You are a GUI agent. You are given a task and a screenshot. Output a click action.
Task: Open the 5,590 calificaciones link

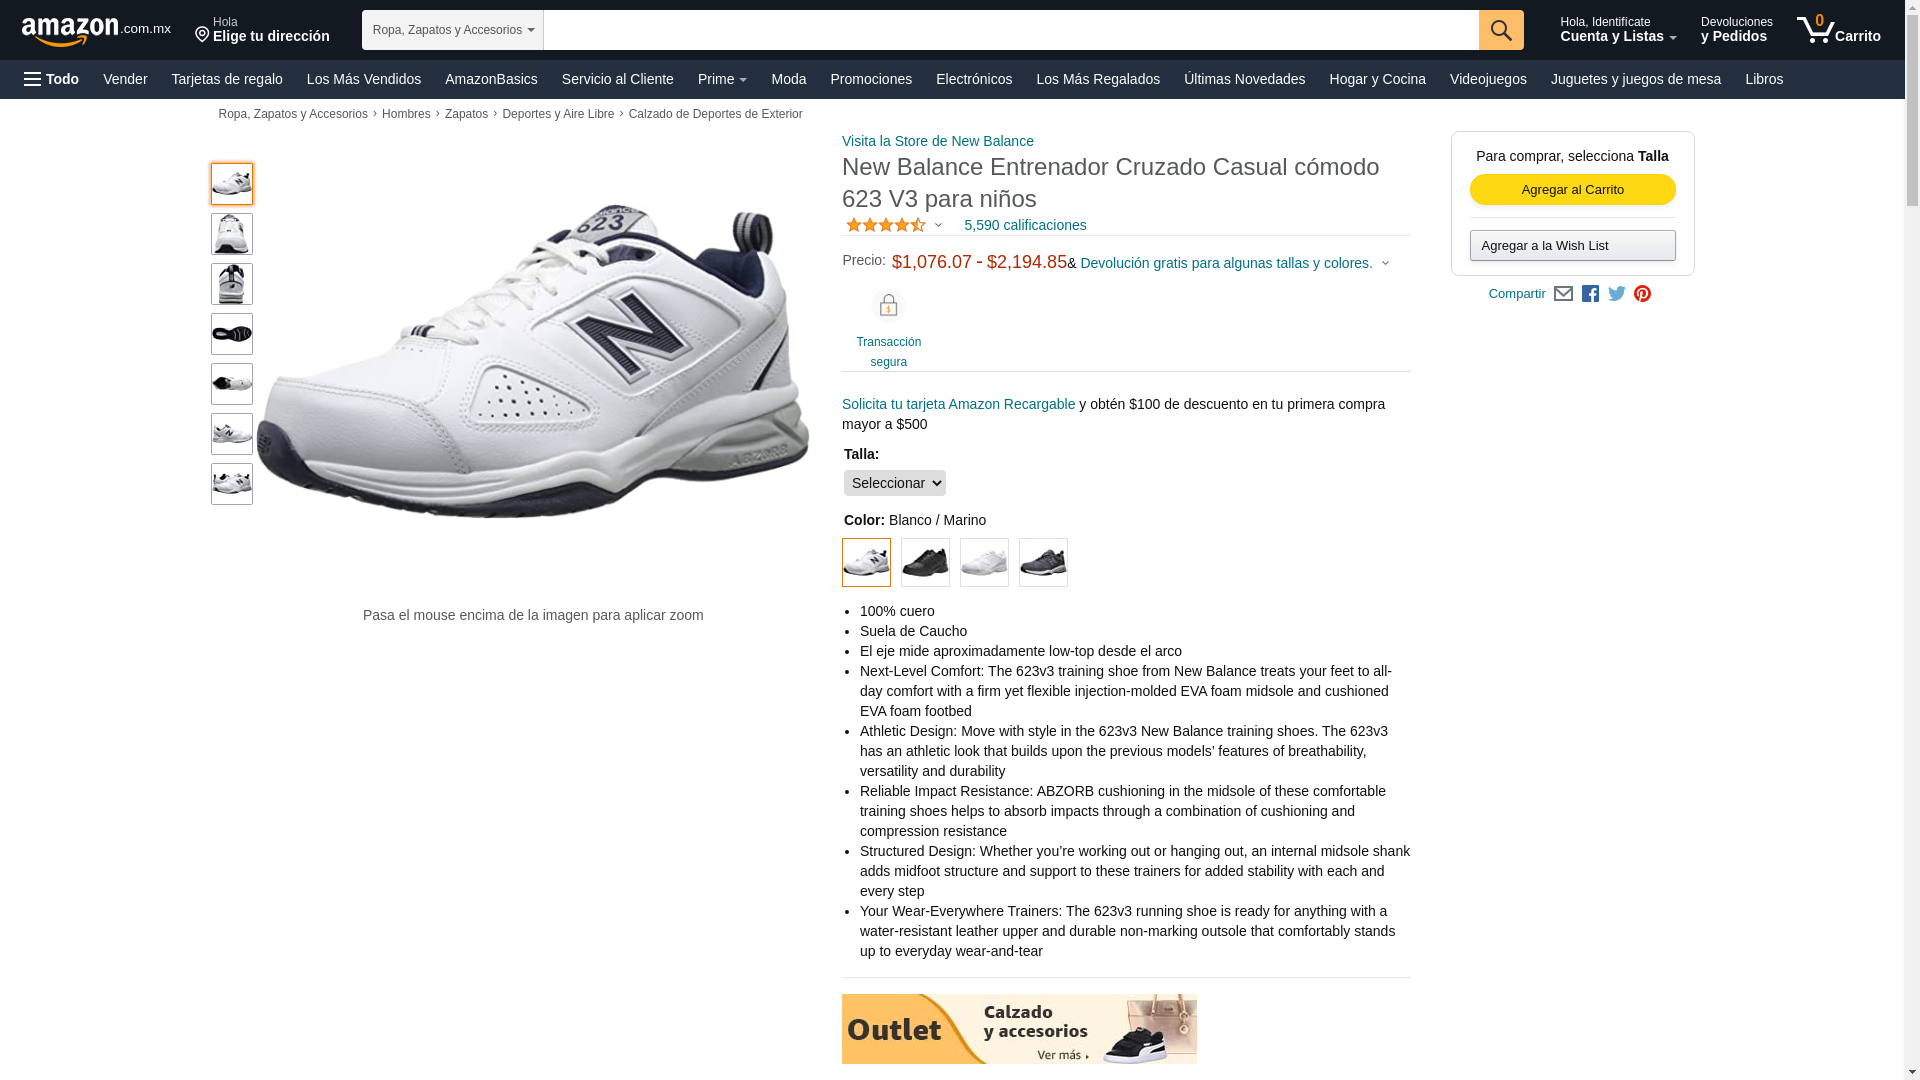(x=1025, y=225)
